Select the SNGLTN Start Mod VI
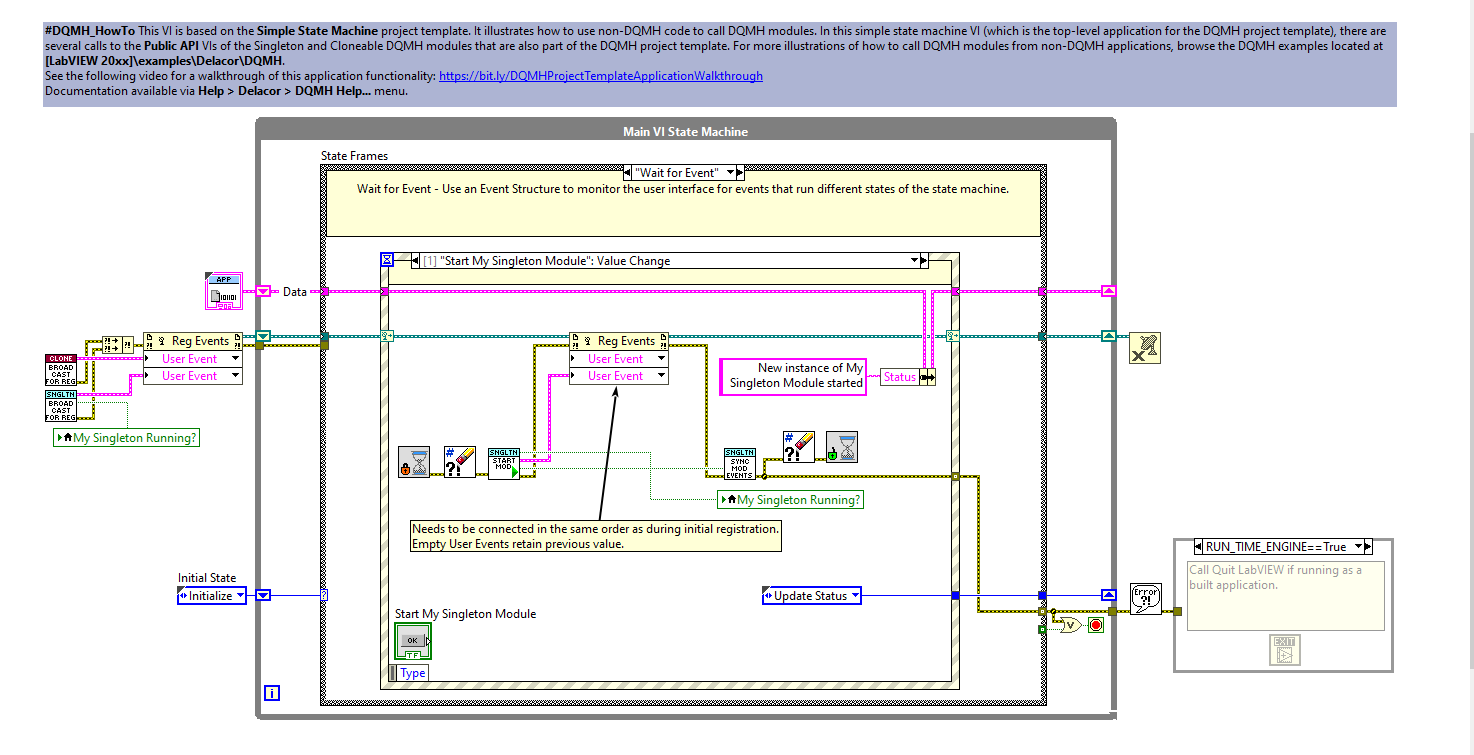 click(x=504, y=464)
